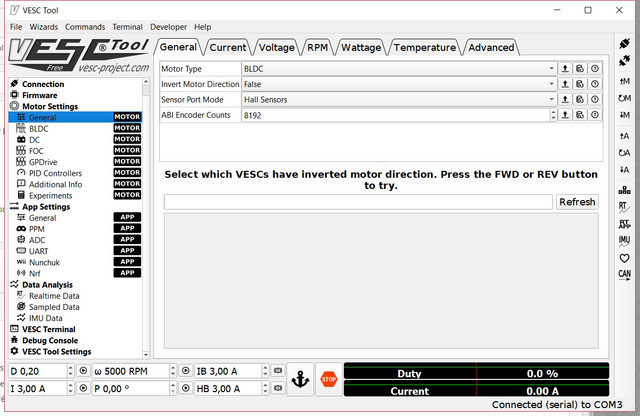The height and width of the screenshot is (416, 640).
Task: Switch to the RPM tab
Action: (x=317, y=47)
